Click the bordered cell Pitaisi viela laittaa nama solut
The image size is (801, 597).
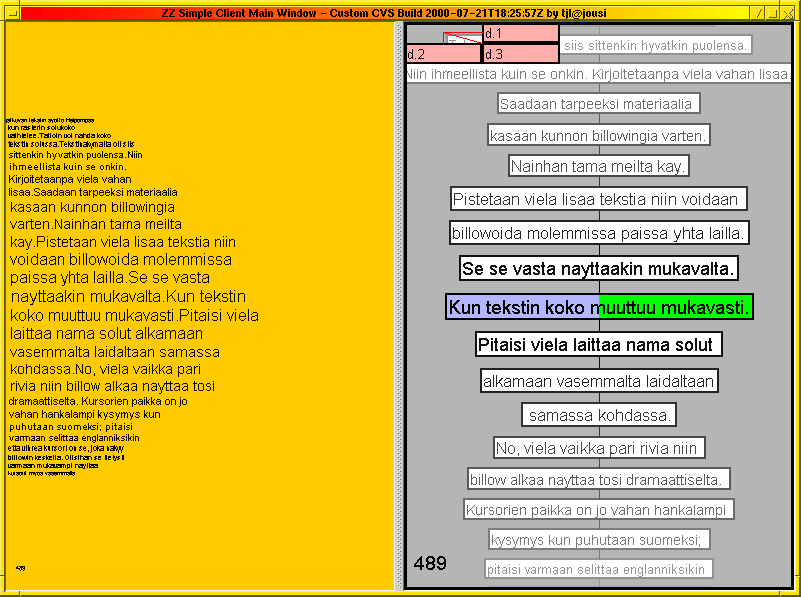click(597, 344)
